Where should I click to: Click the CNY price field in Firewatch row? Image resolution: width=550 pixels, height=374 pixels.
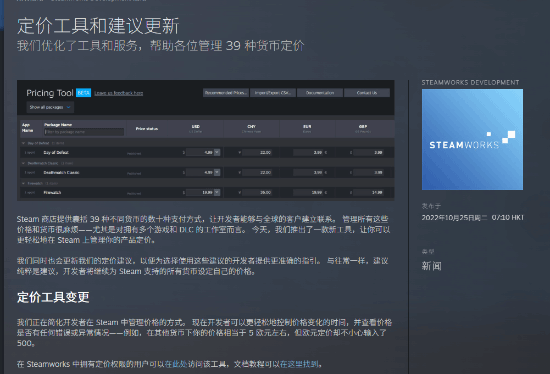coord(257,192)
